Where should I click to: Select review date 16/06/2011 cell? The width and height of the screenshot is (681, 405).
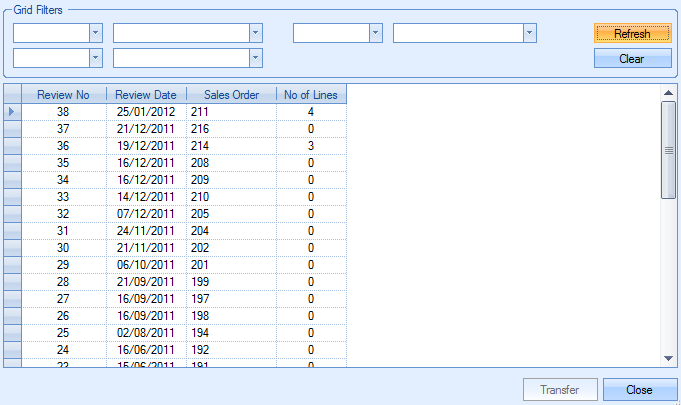pyautogui.click(x=146, y=350)
